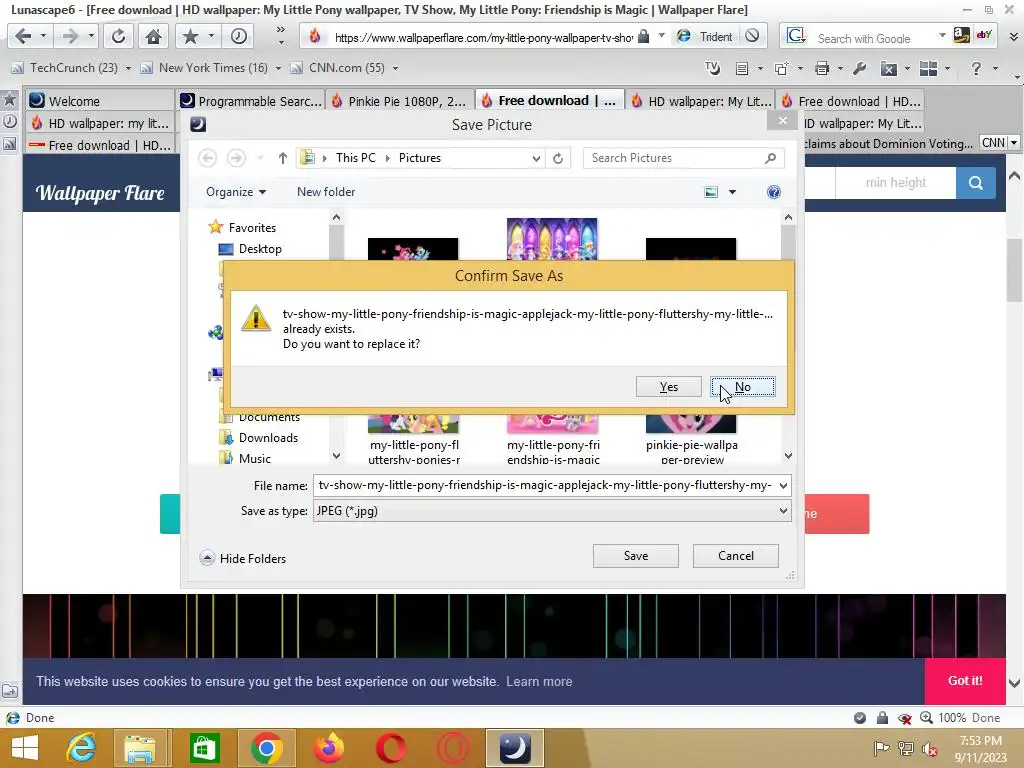Click the Print icon in the toolbar

[x=822, y=68]
